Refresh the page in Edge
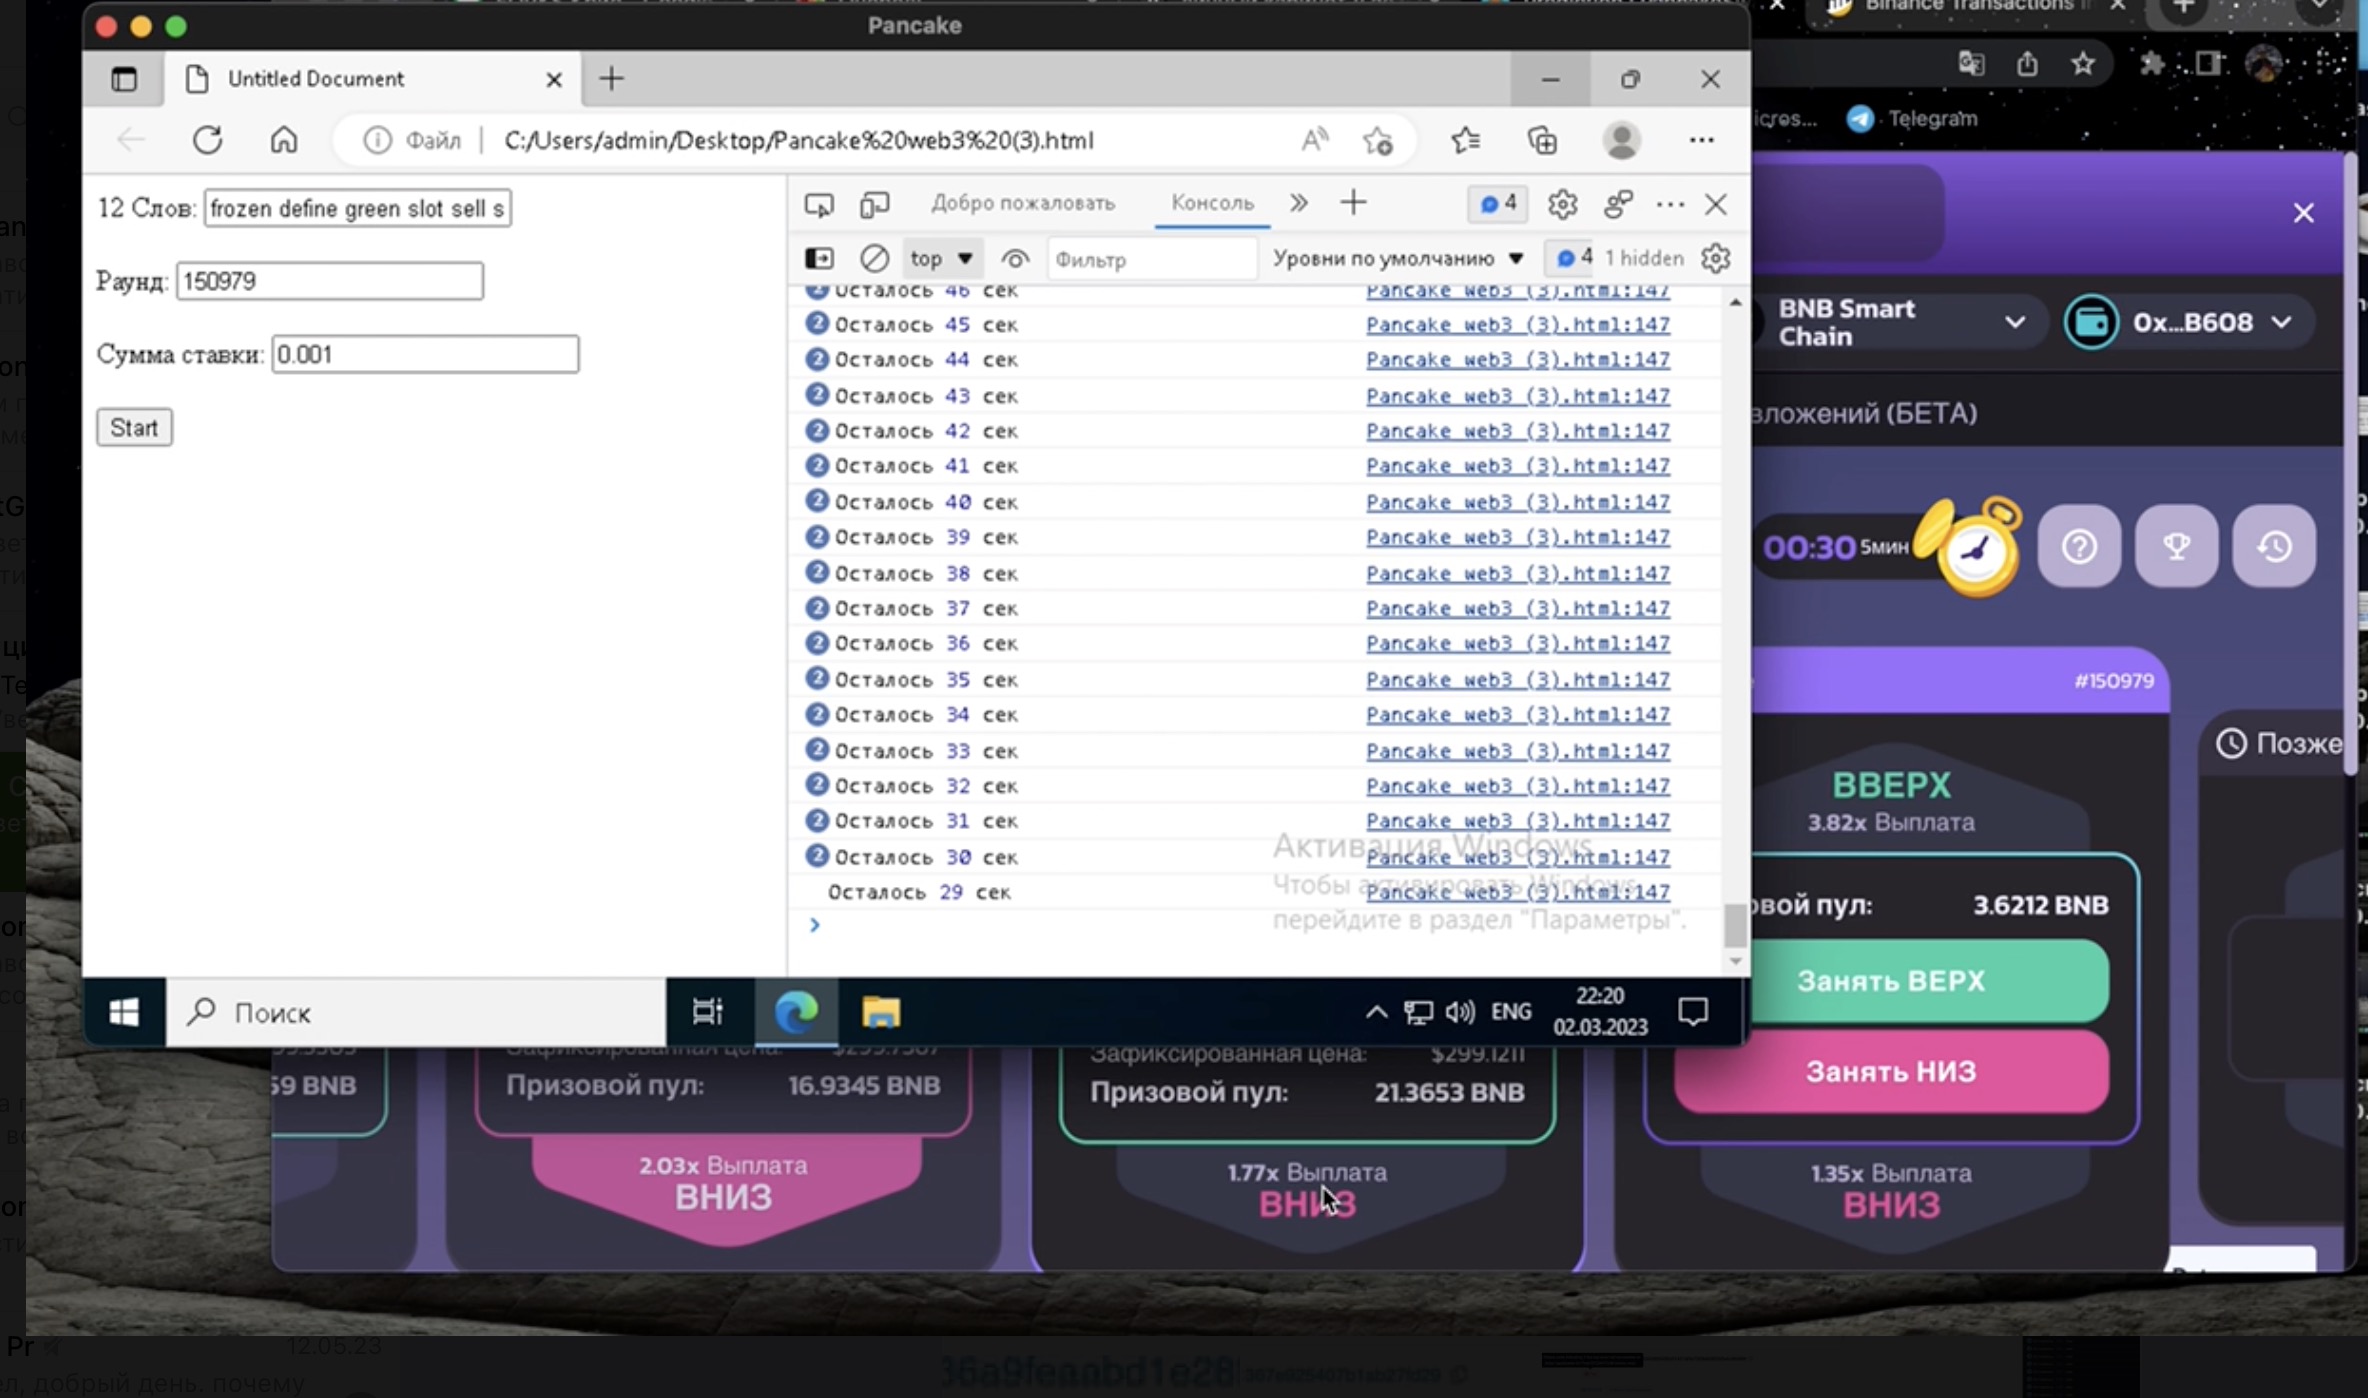The width and height of the screenshot is (2368, 1398). tap(208, 140)
